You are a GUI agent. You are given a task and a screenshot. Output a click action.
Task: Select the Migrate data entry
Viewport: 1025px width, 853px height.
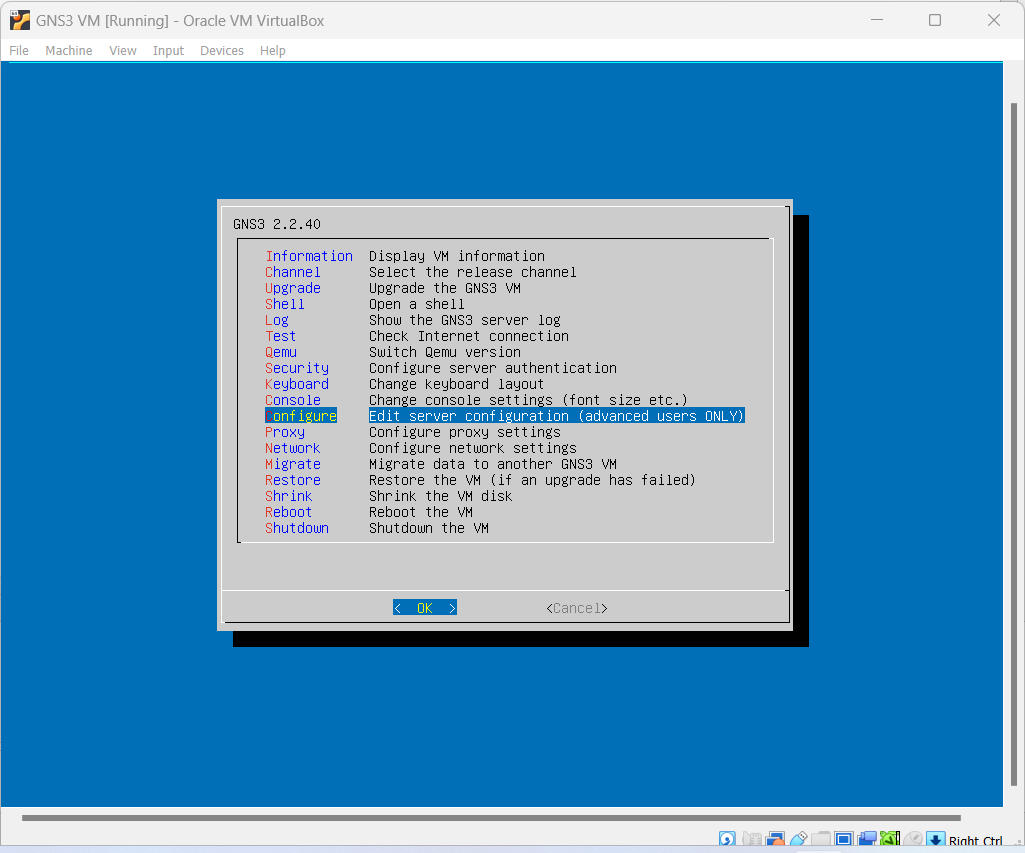coord(441,464)
